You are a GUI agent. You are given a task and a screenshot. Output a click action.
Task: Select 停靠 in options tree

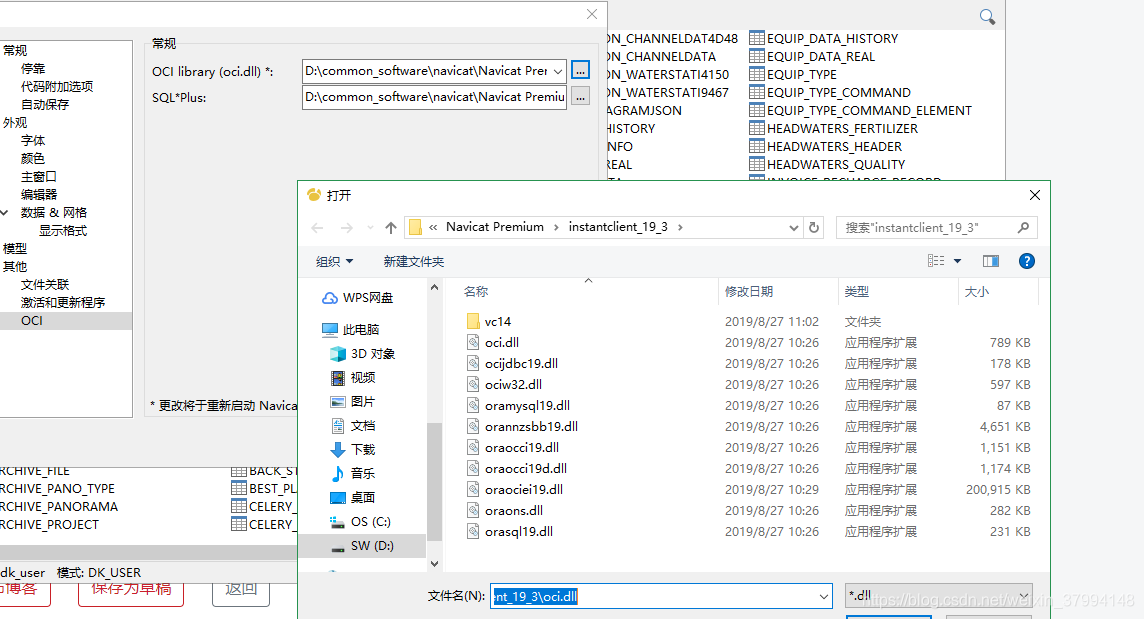tap(33, 69)
